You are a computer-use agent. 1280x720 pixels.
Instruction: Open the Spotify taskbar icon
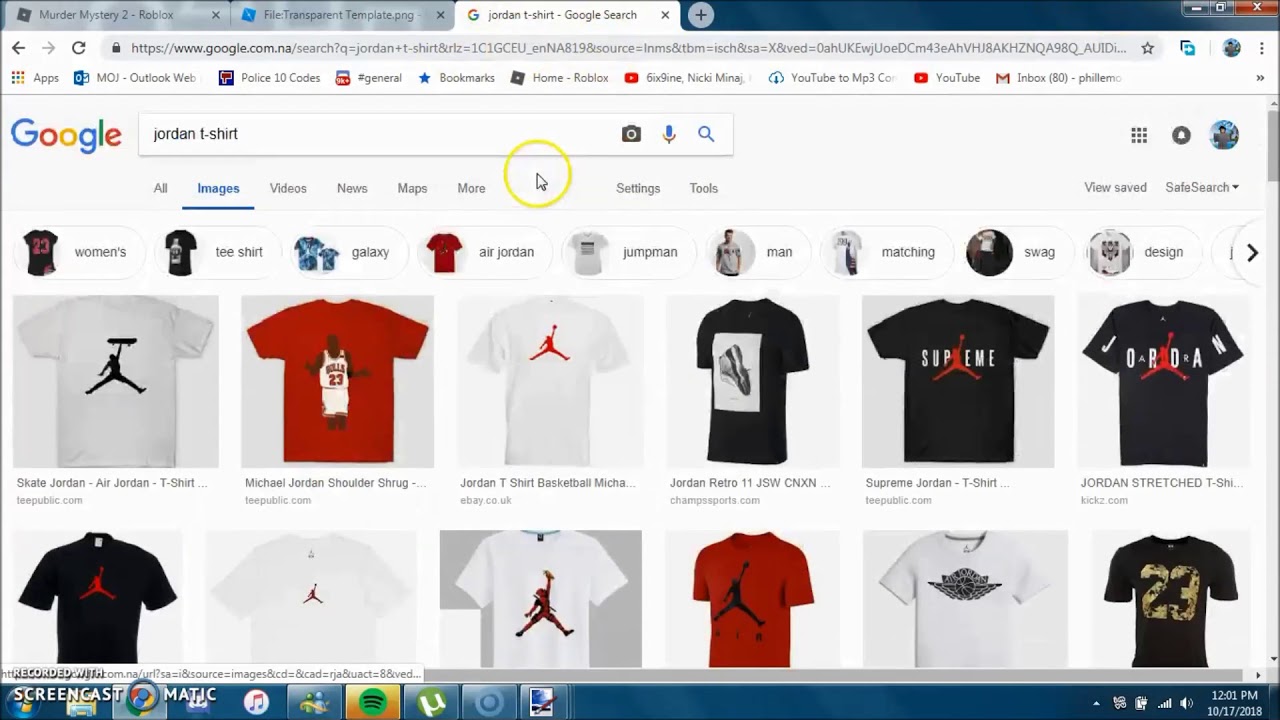click(373, 702)
